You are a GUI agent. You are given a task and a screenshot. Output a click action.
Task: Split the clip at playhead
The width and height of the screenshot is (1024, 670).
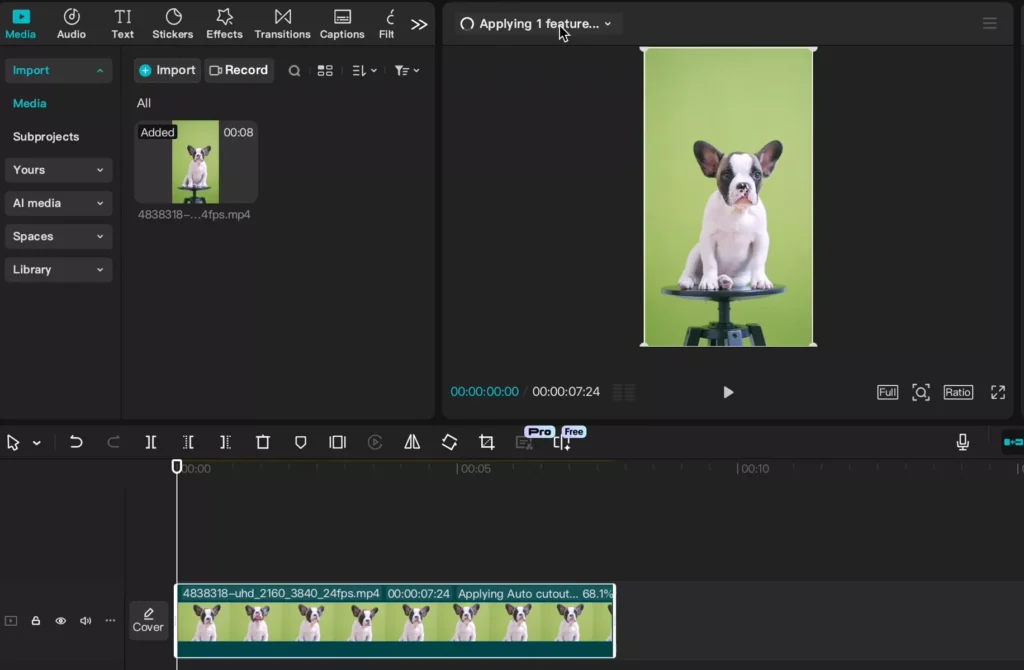pyautogui.click(x=151, y=442)
